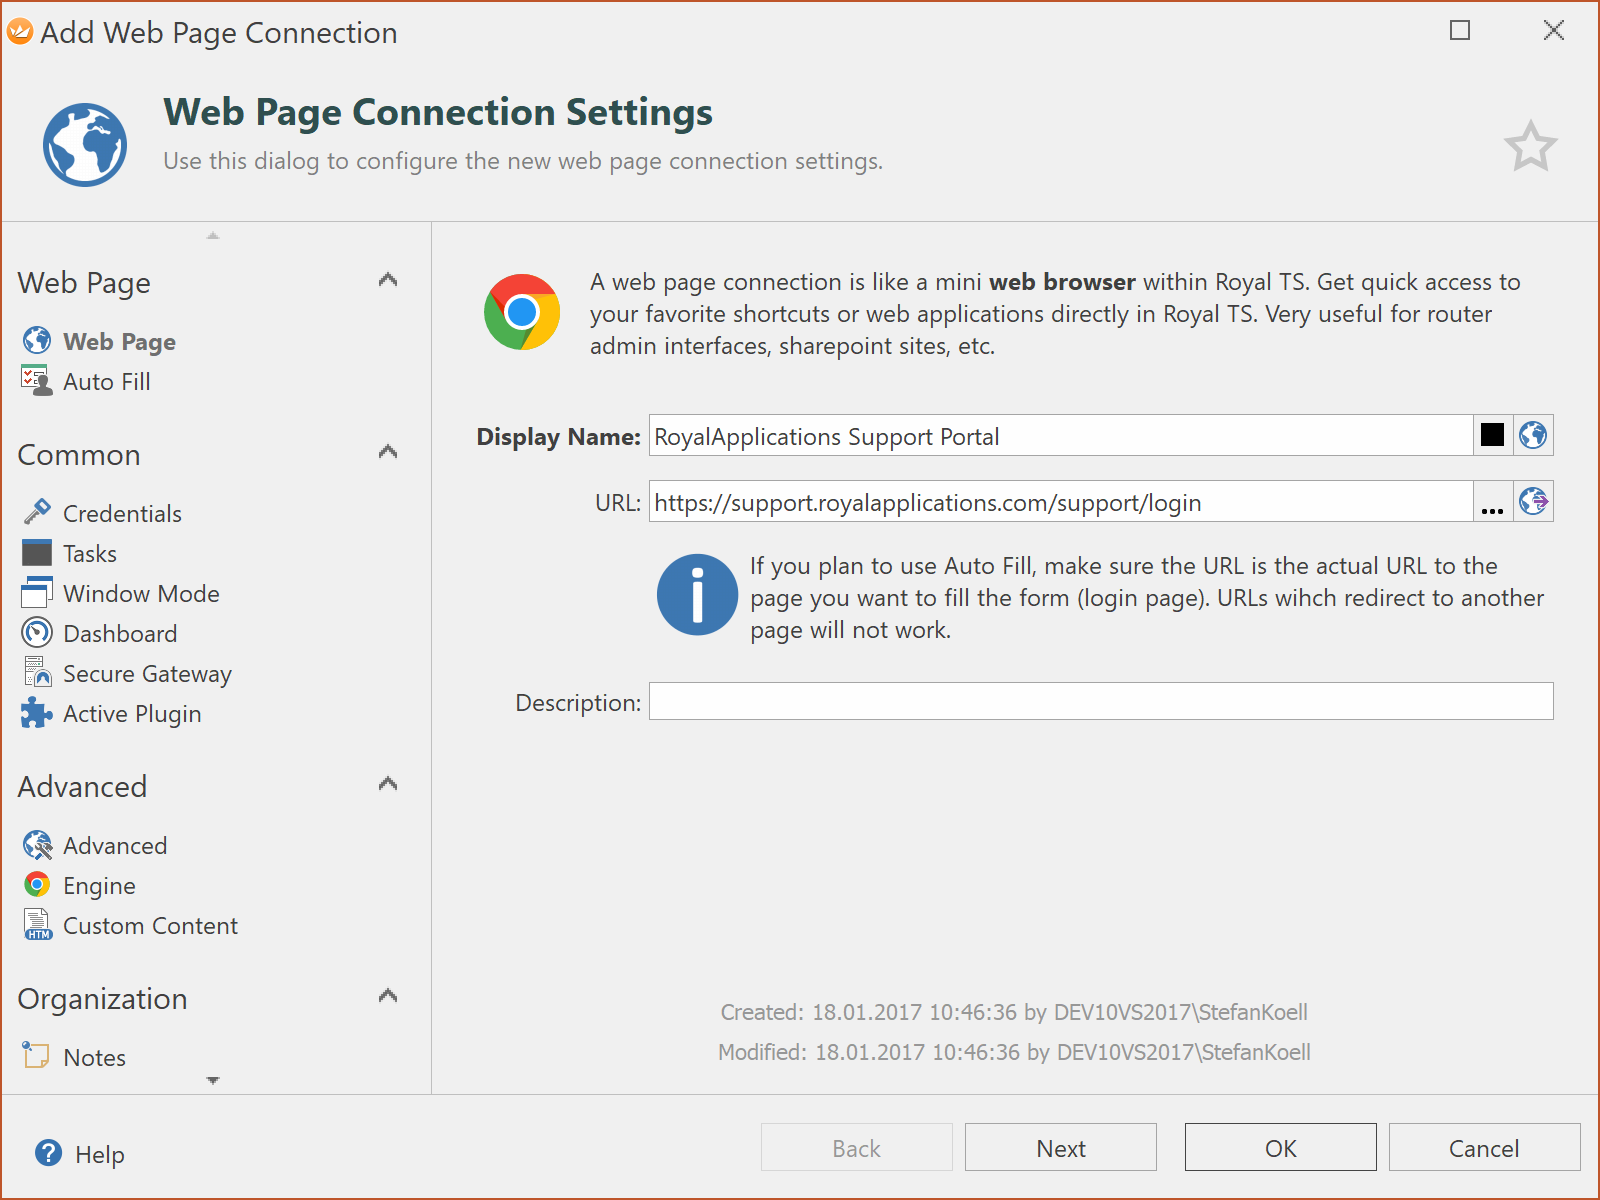Image resolution: width=1600 pixels, height=1200 pixels.
Task: Collapse the Organization section
Action: 388,996
